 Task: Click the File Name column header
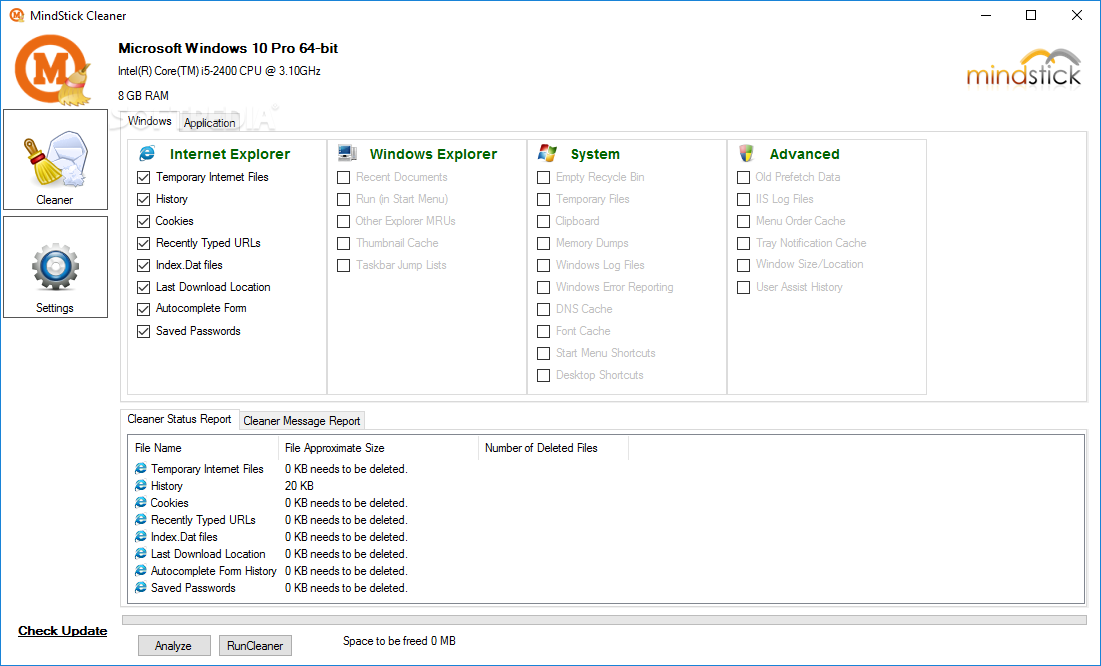(204, 448)
